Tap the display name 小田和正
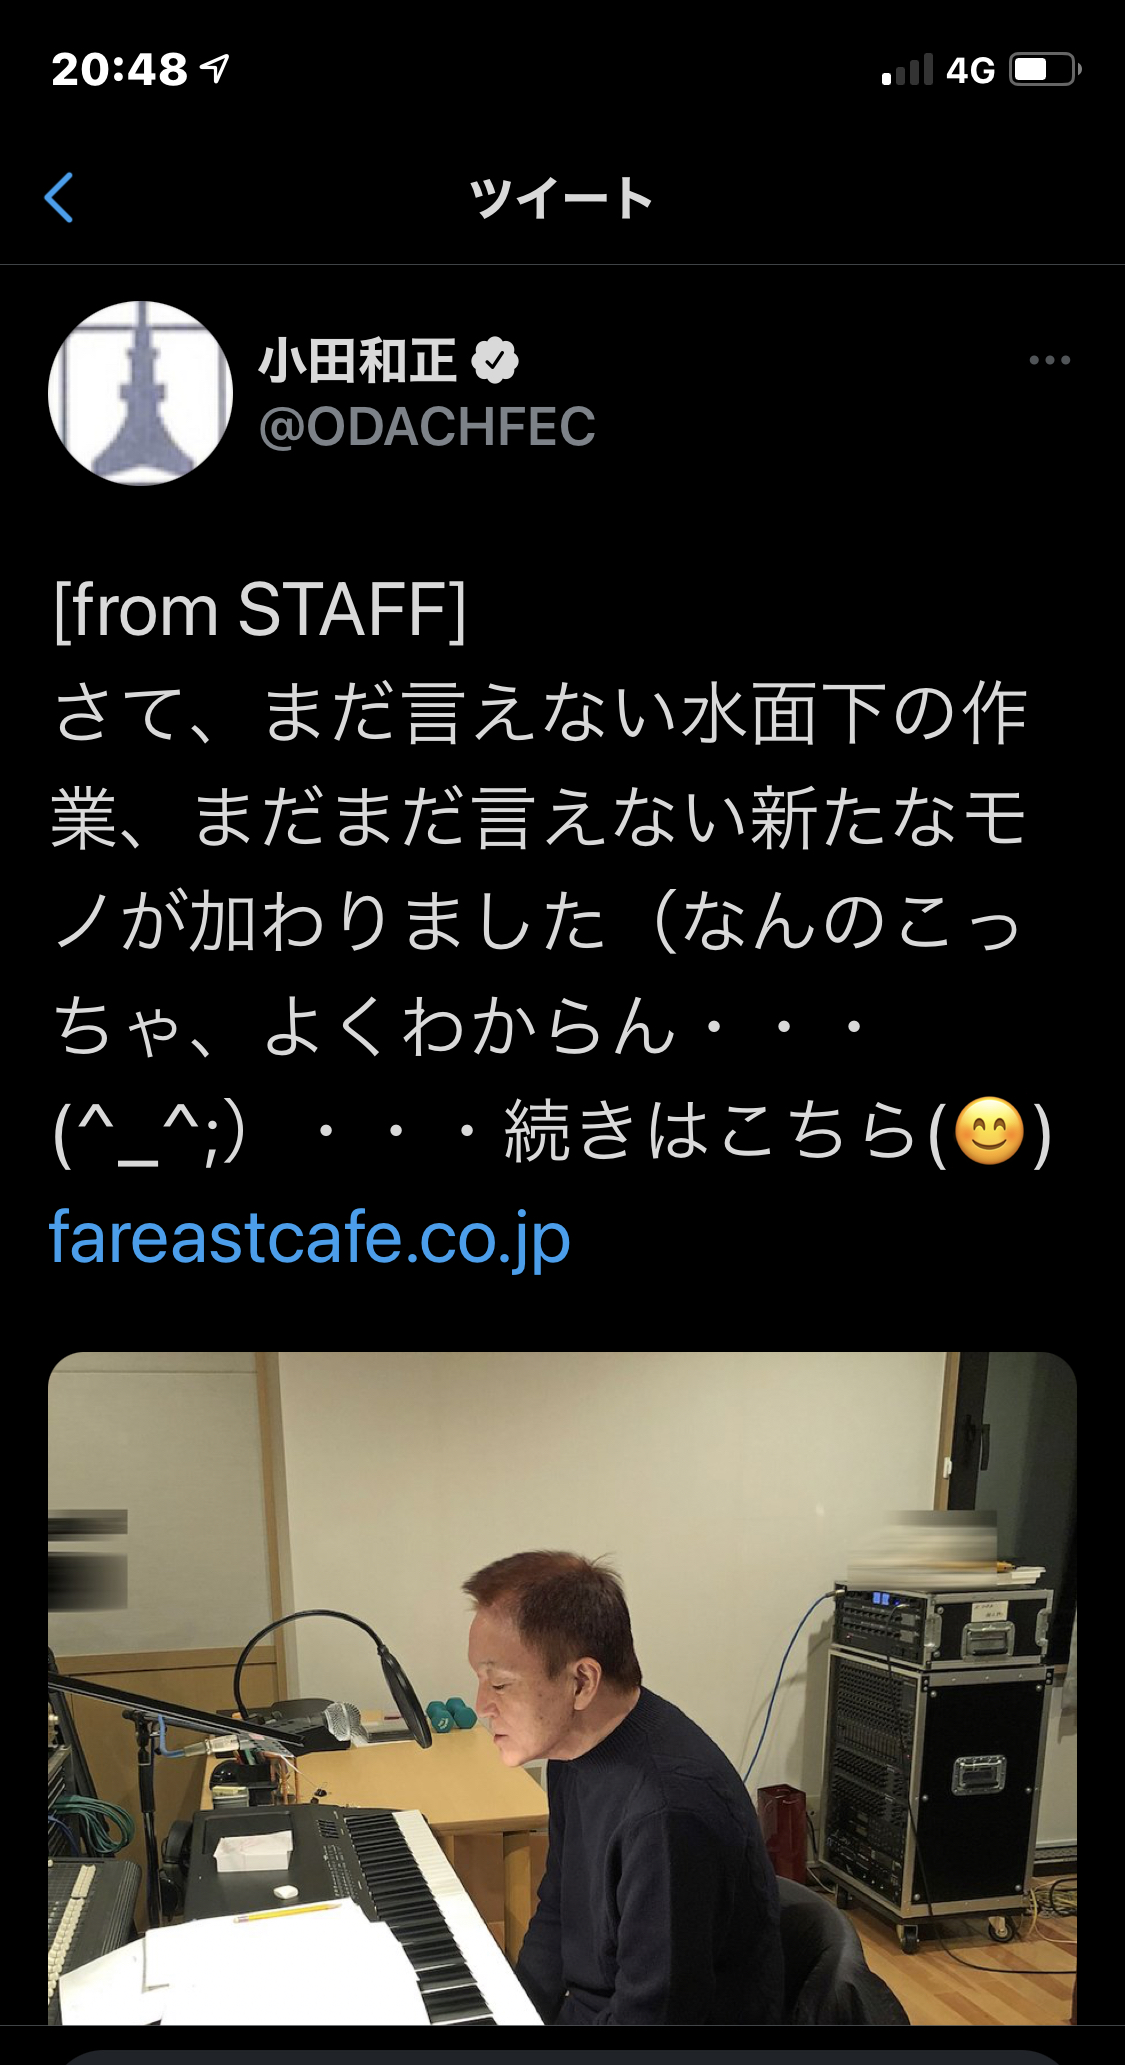 357,361
